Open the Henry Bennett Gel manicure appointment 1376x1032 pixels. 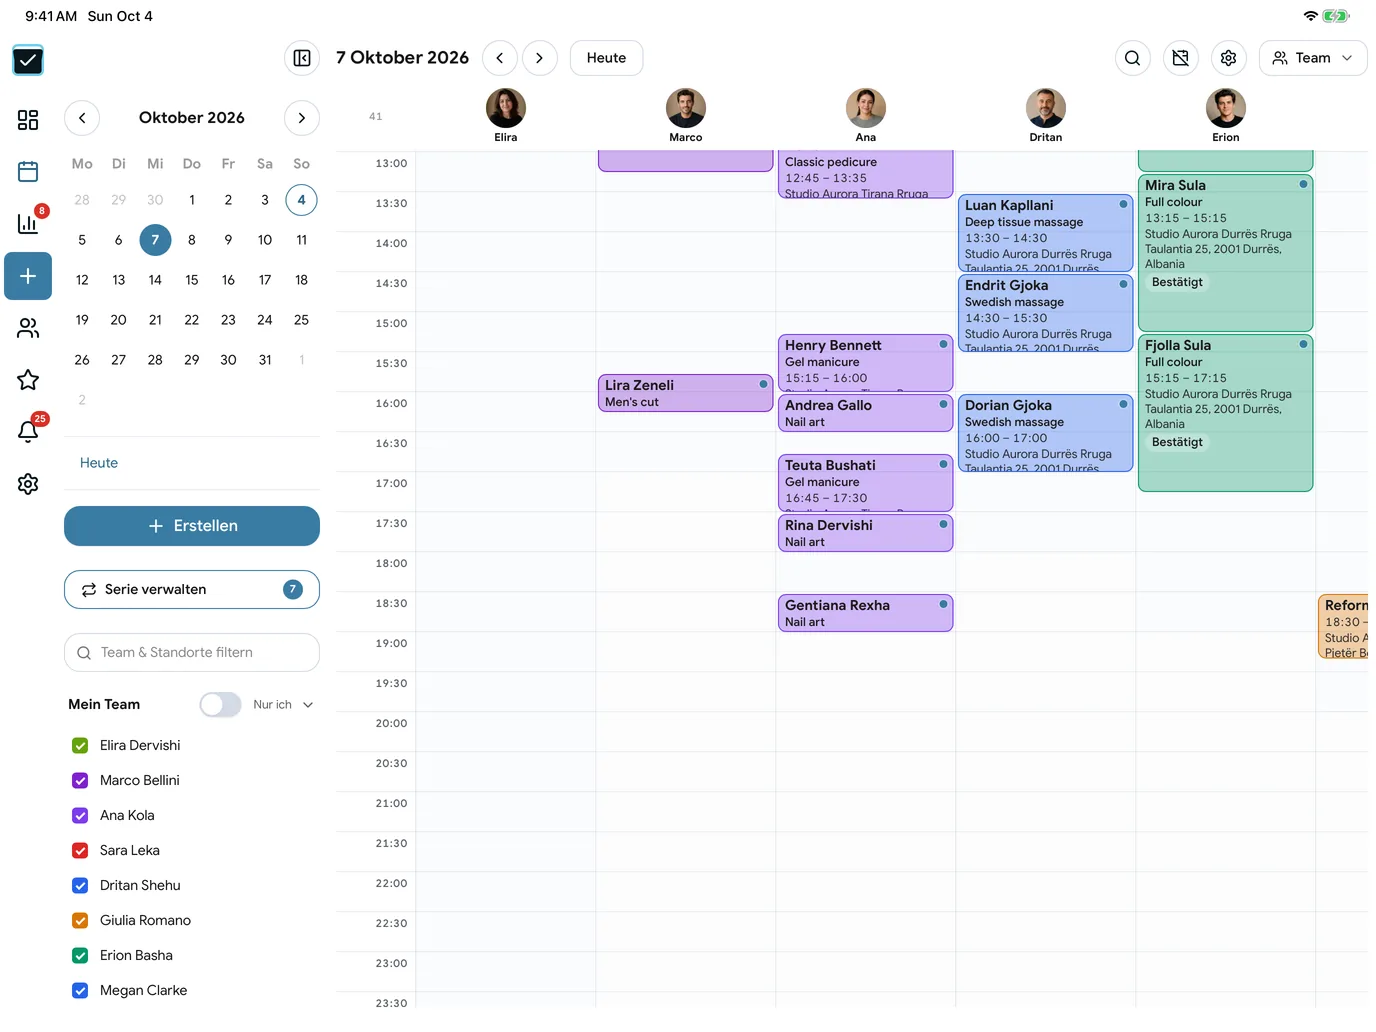click(x=865, y=363)
